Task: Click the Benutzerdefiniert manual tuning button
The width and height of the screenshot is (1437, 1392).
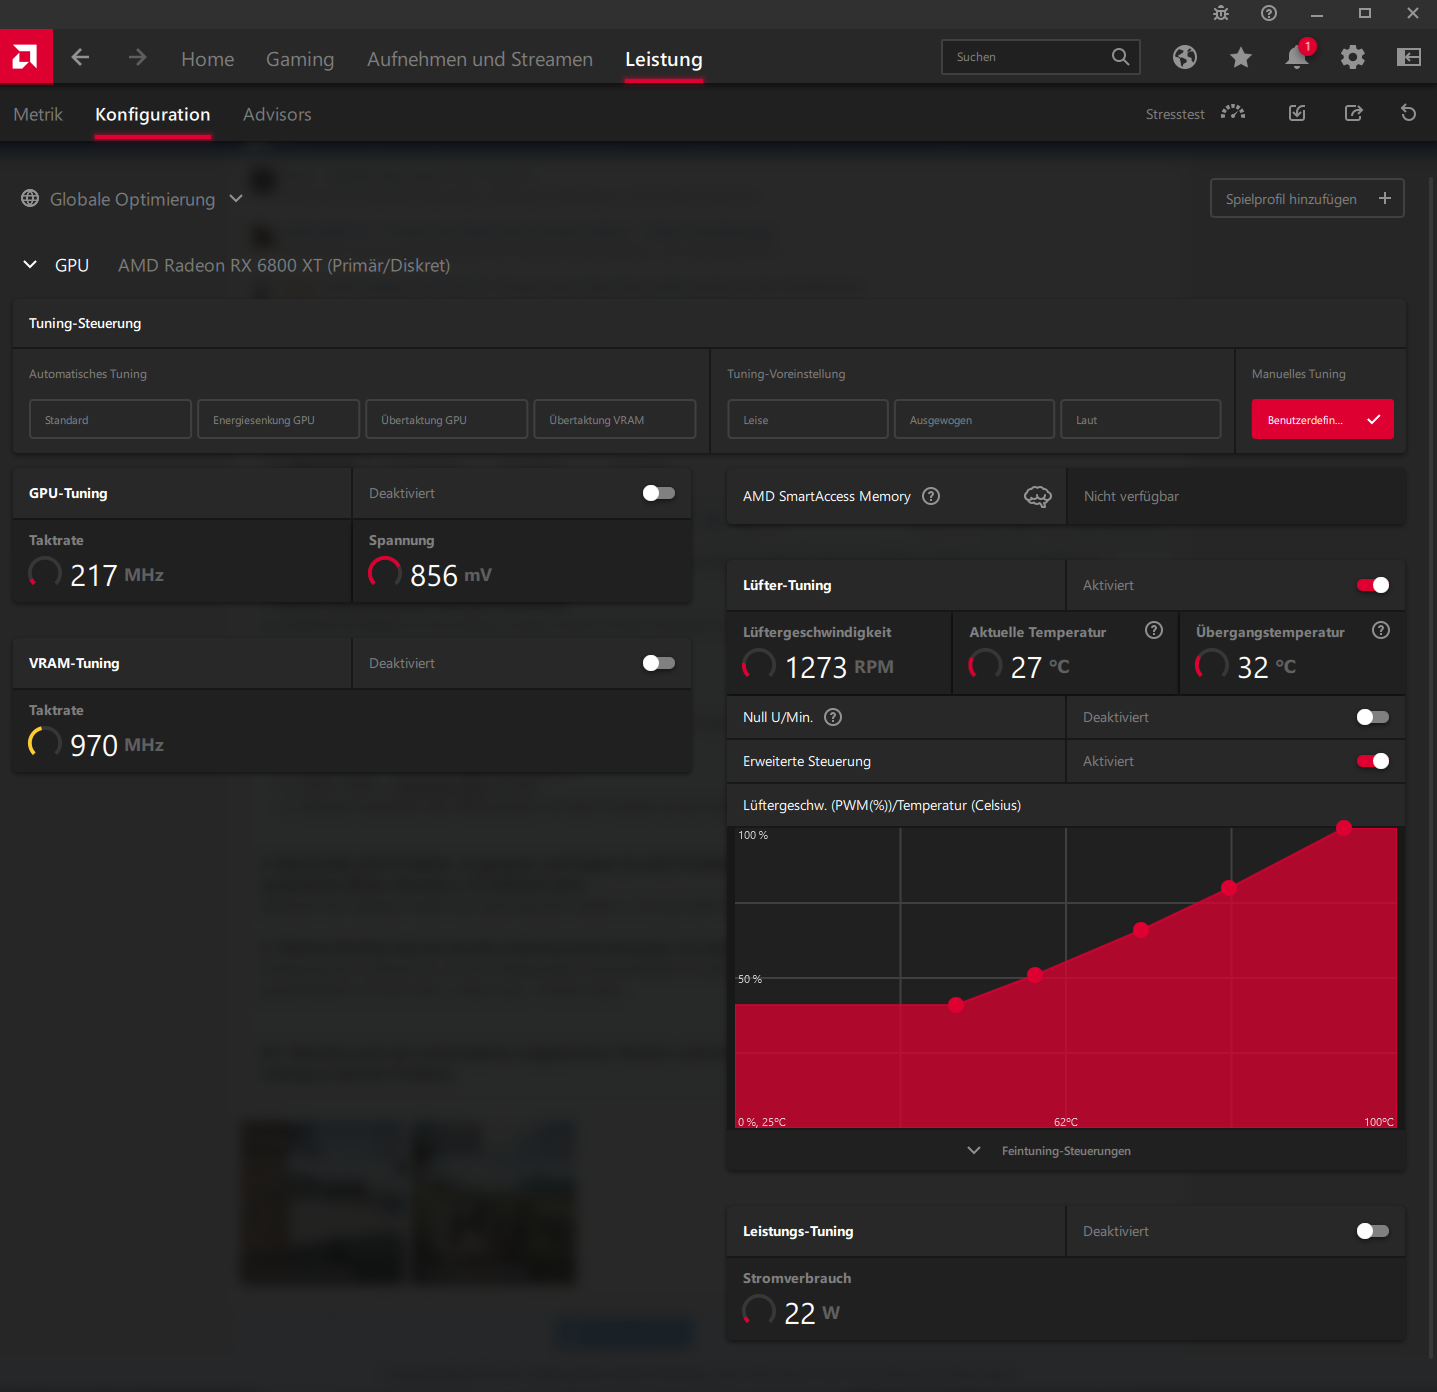Action: [x=1322, y=419]
